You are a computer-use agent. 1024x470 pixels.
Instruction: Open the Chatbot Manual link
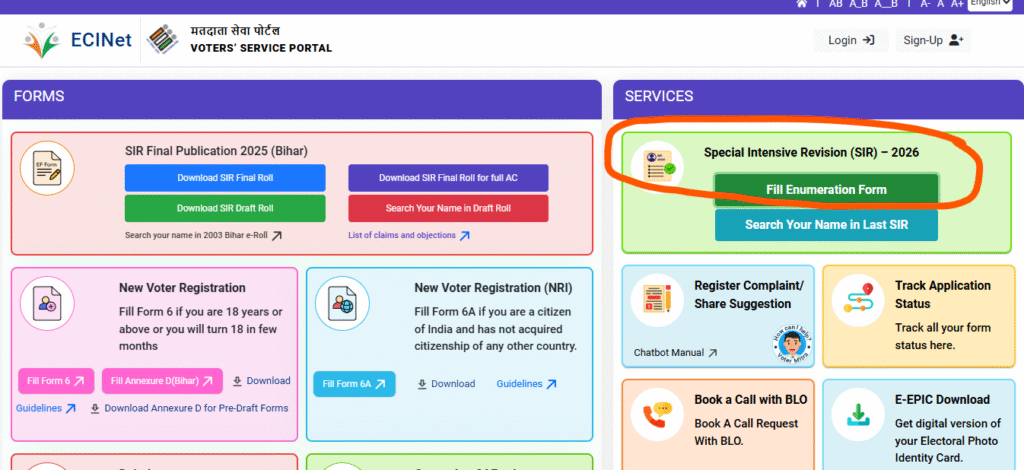coord(675,353)
